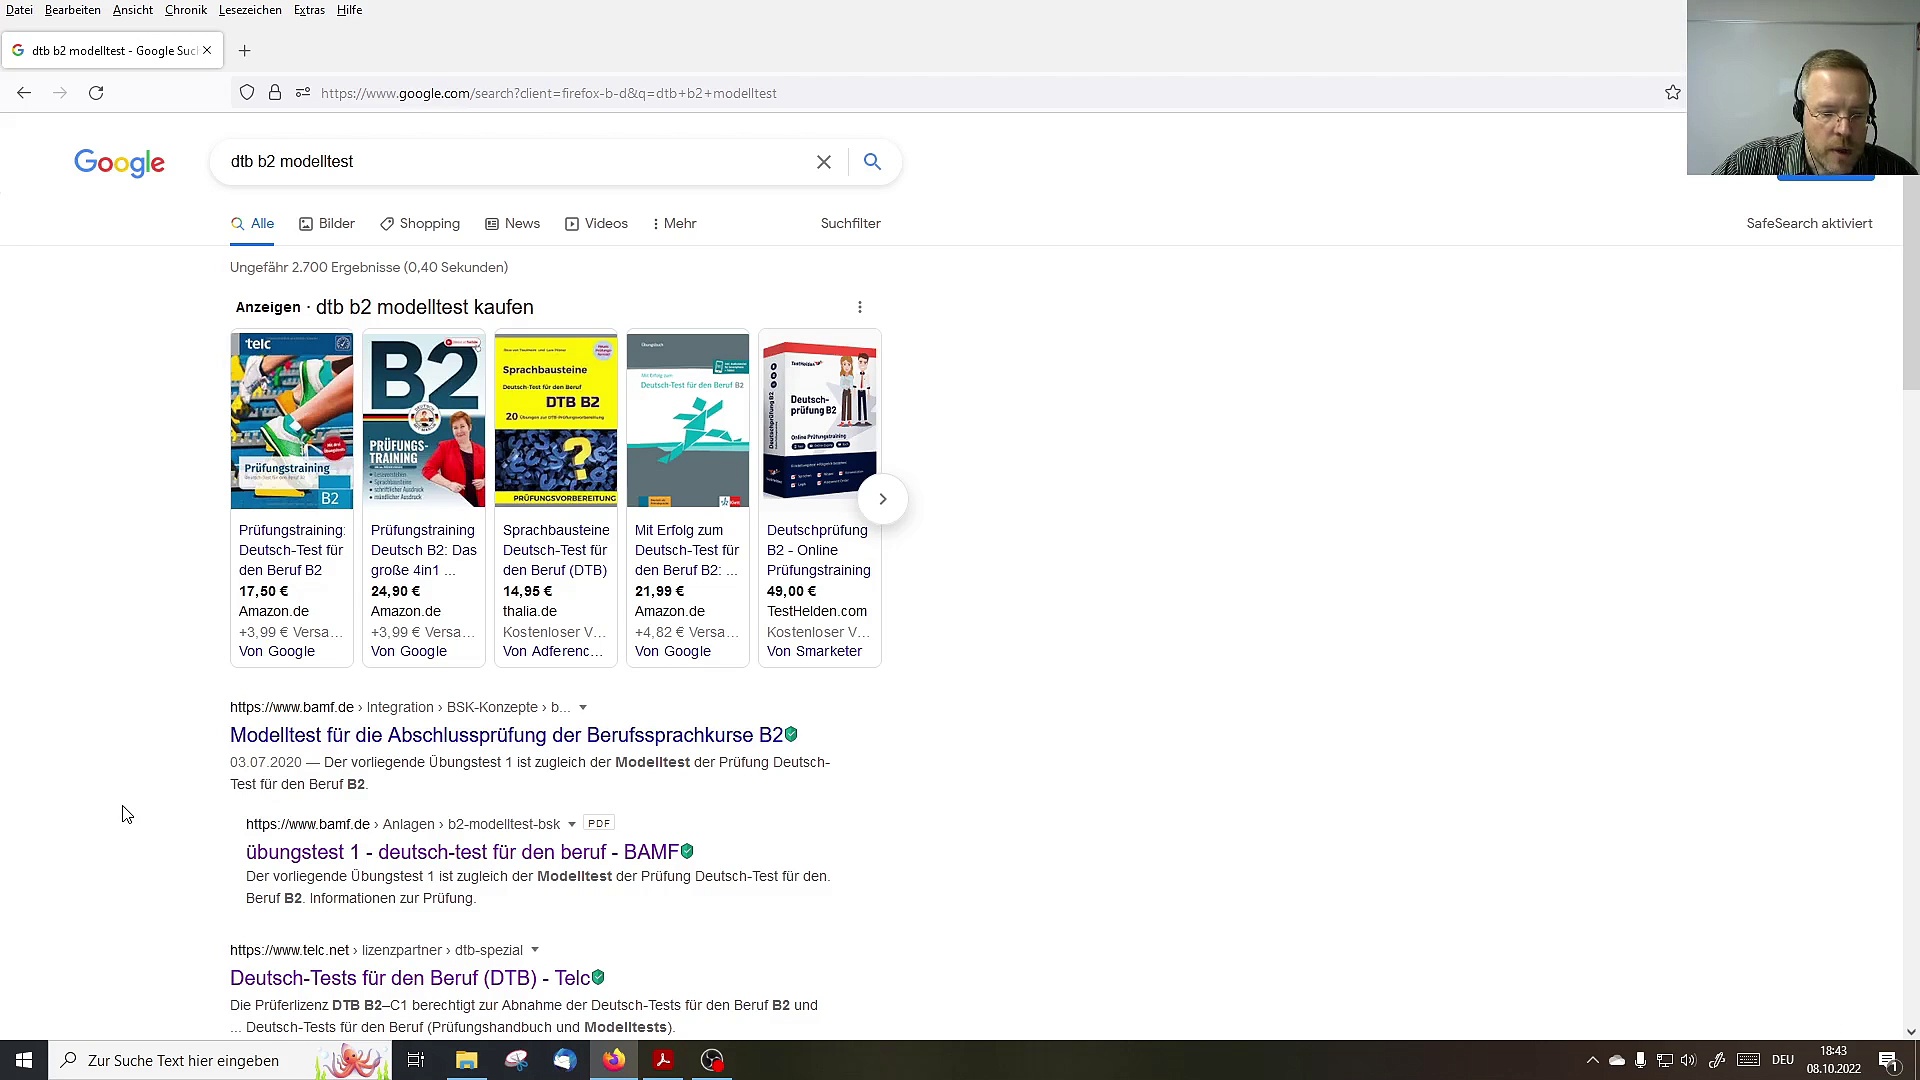Bookmark this page with the star icon
1920x1080 pixels.
pyautogui.click(x=1673, y=93)
